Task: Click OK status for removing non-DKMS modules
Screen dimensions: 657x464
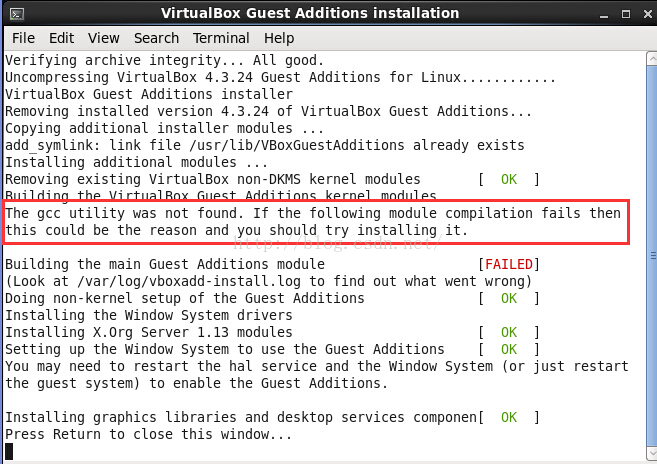Action: pos(509,179)
